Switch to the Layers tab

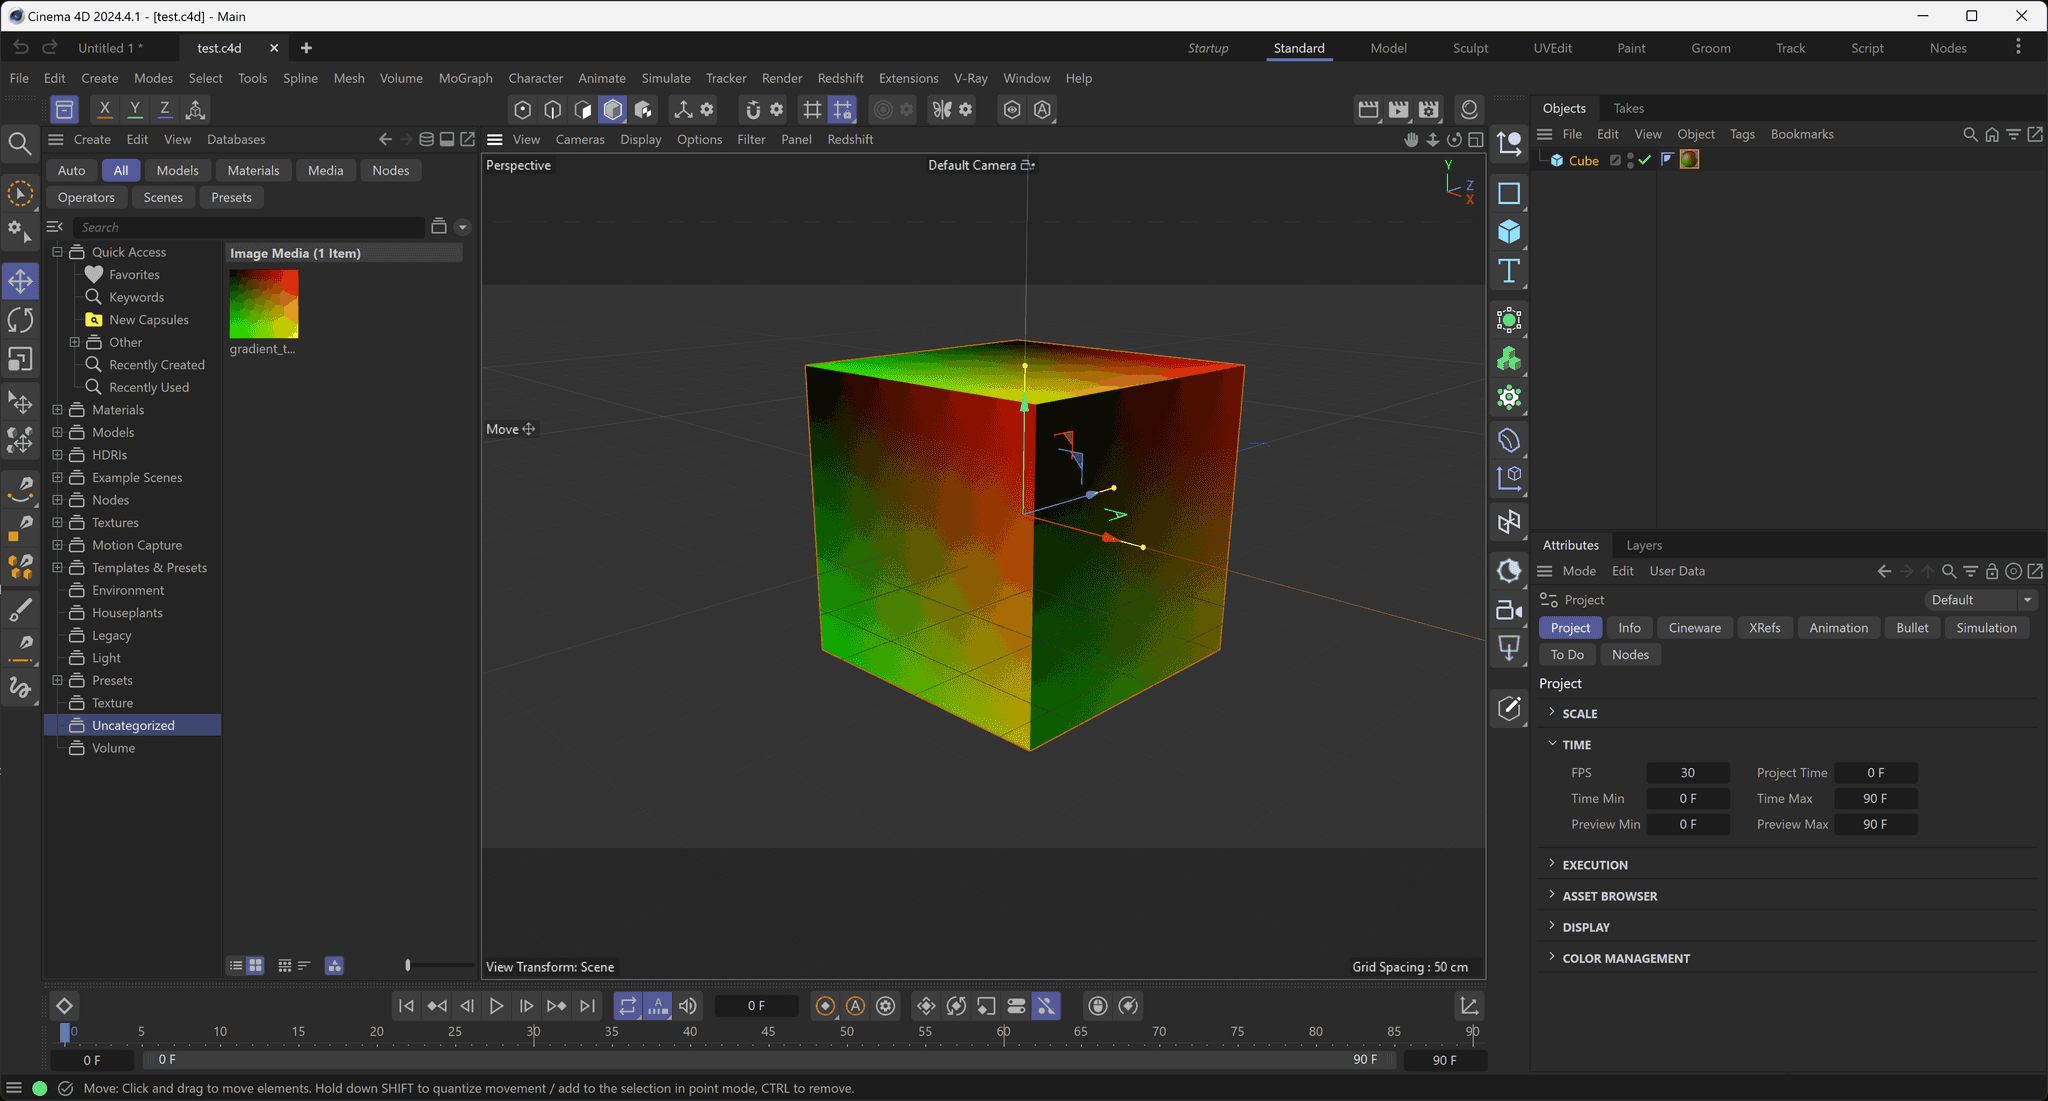(1644, 545)
